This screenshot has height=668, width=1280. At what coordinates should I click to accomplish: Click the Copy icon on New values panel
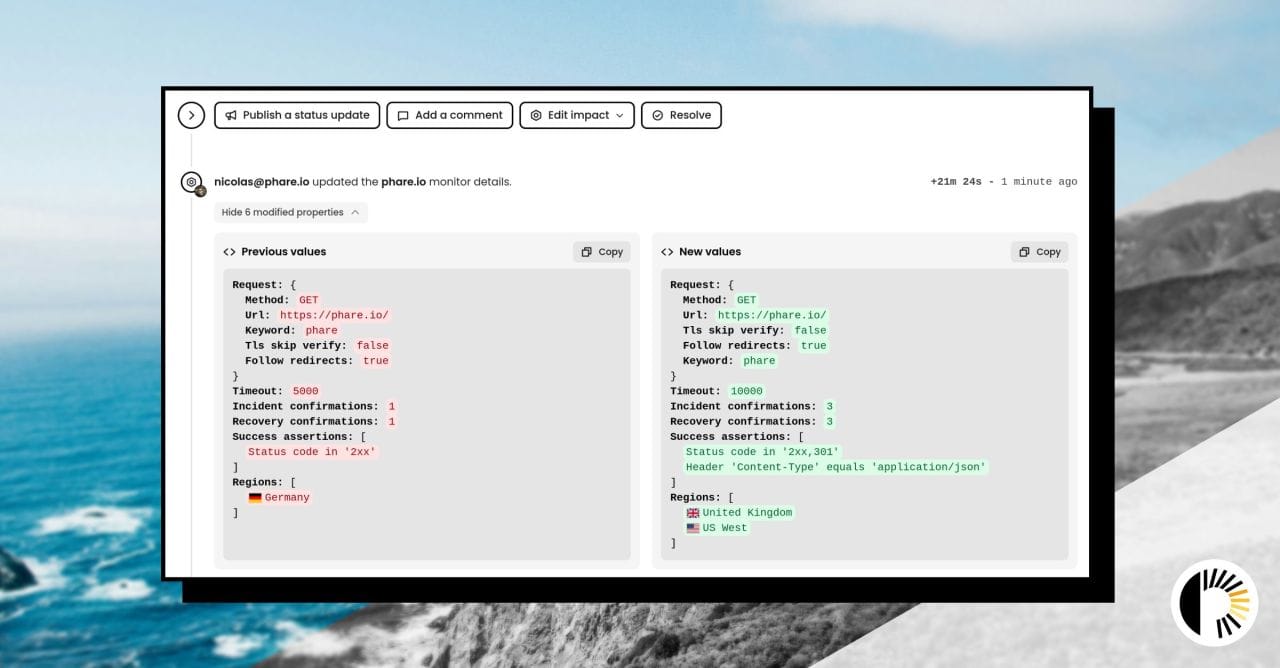[x=1026, y=251]
